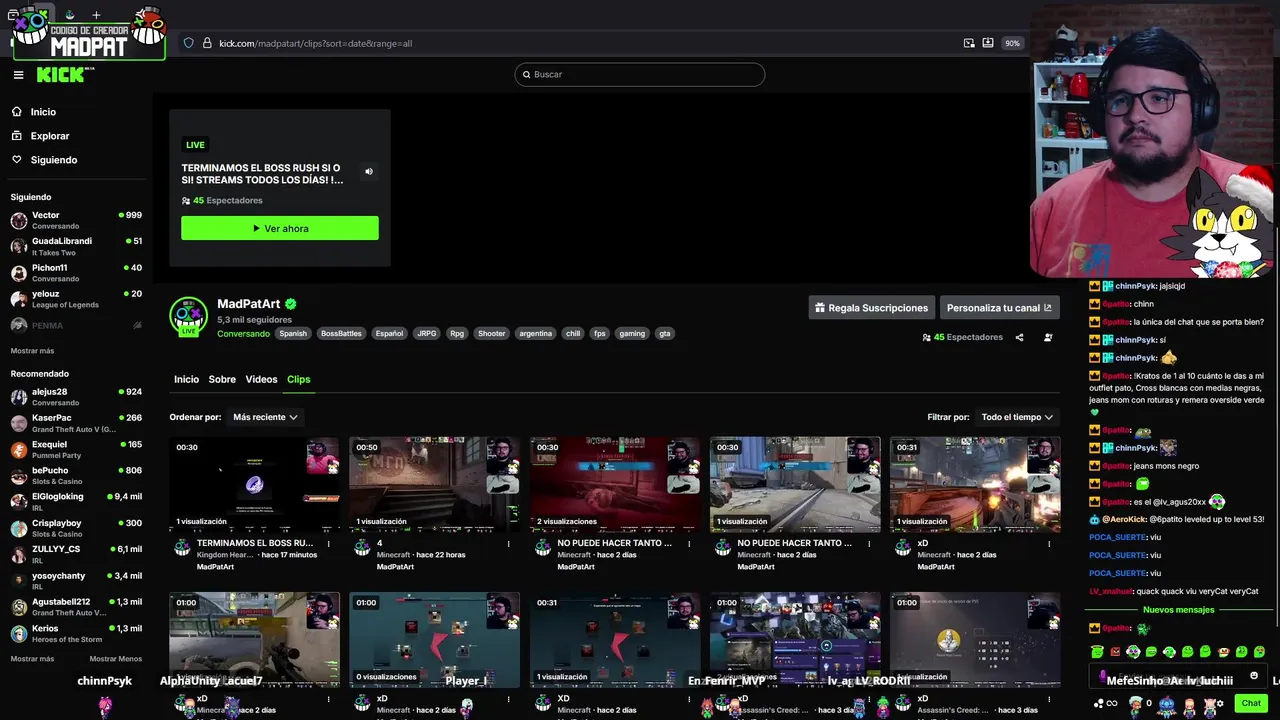Open ElGlogloking channel in Recomendado

click(x=78, y=502)
